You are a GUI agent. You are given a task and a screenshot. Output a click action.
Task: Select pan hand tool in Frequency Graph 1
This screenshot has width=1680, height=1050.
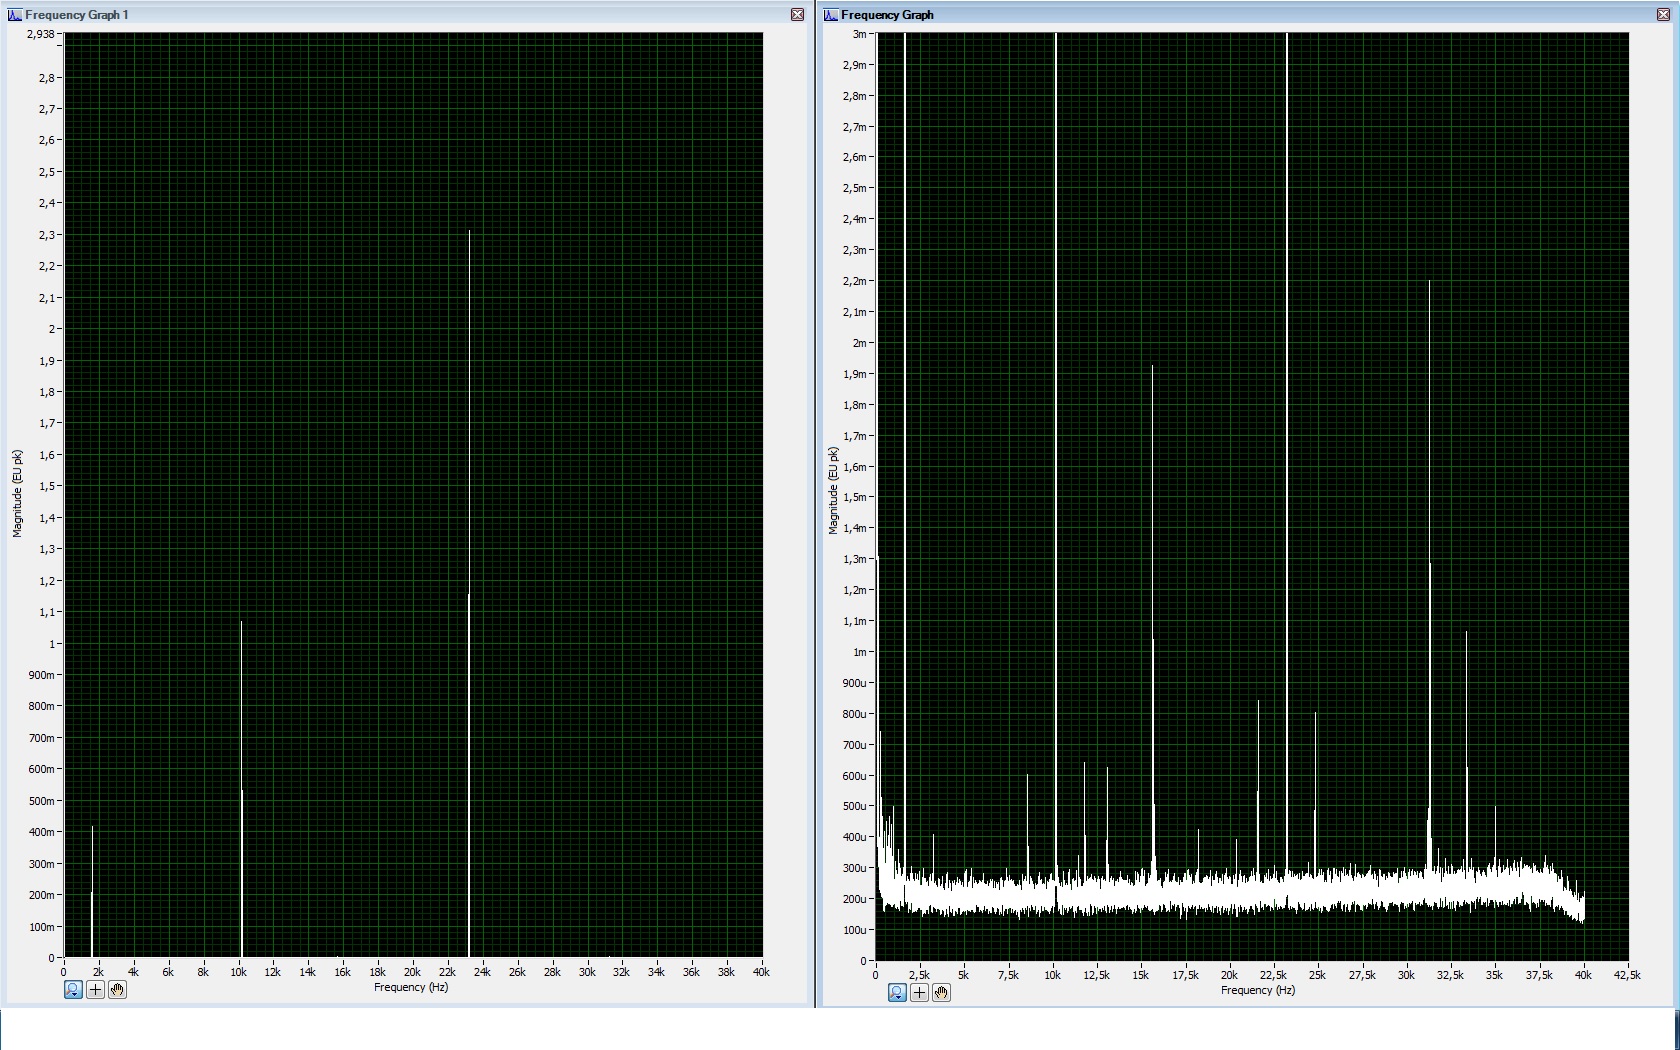[x=117, y=989]
